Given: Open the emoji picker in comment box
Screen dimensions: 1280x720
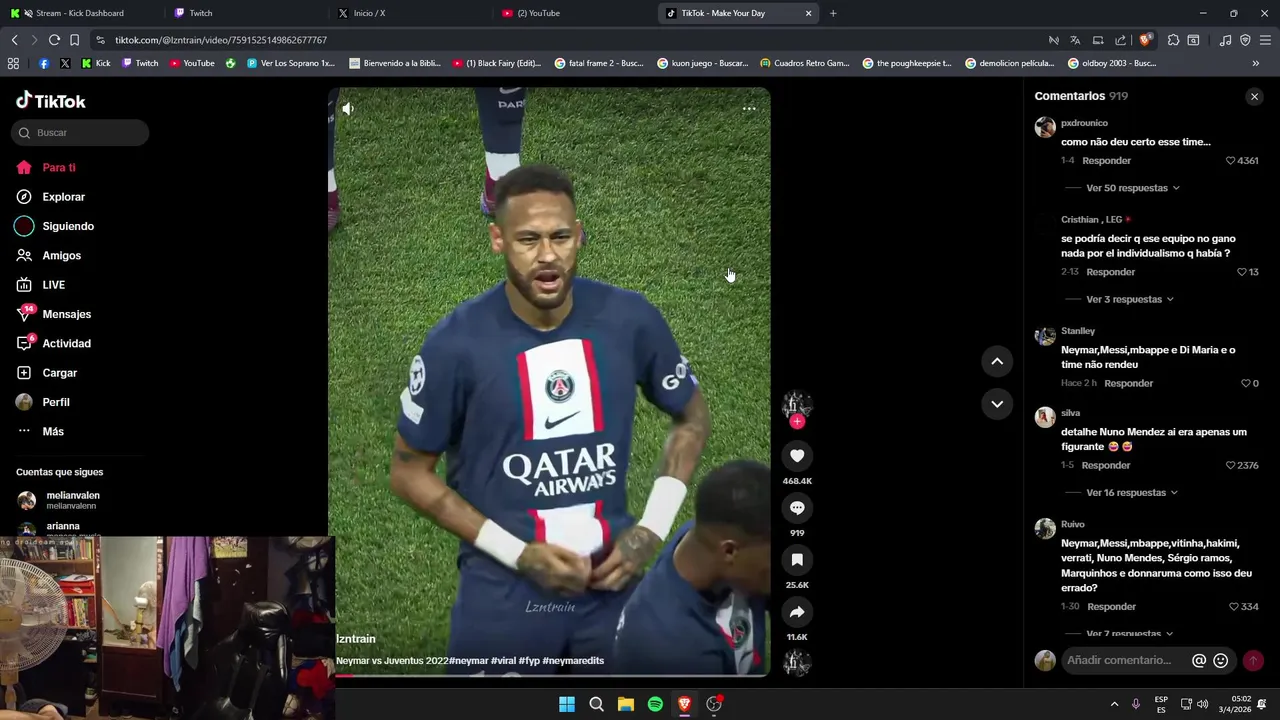Looking at the screenshot, I should click(x=1220, y=661).
